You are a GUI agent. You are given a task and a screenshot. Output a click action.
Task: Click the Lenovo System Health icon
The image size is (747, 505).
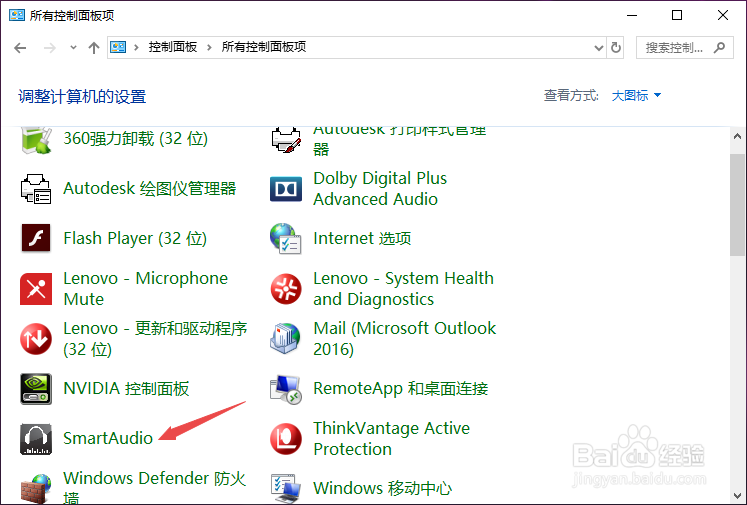(286, 289)
